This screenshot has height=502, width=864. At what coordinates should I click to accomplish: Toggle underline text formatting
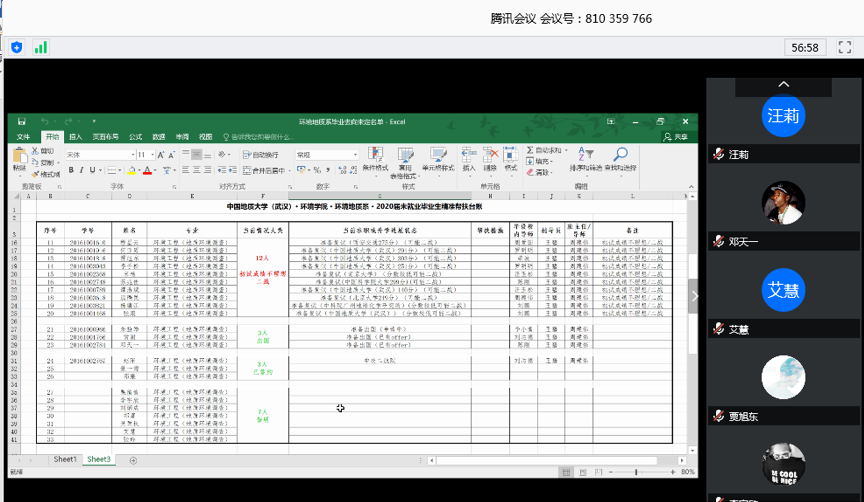(92, 171)
